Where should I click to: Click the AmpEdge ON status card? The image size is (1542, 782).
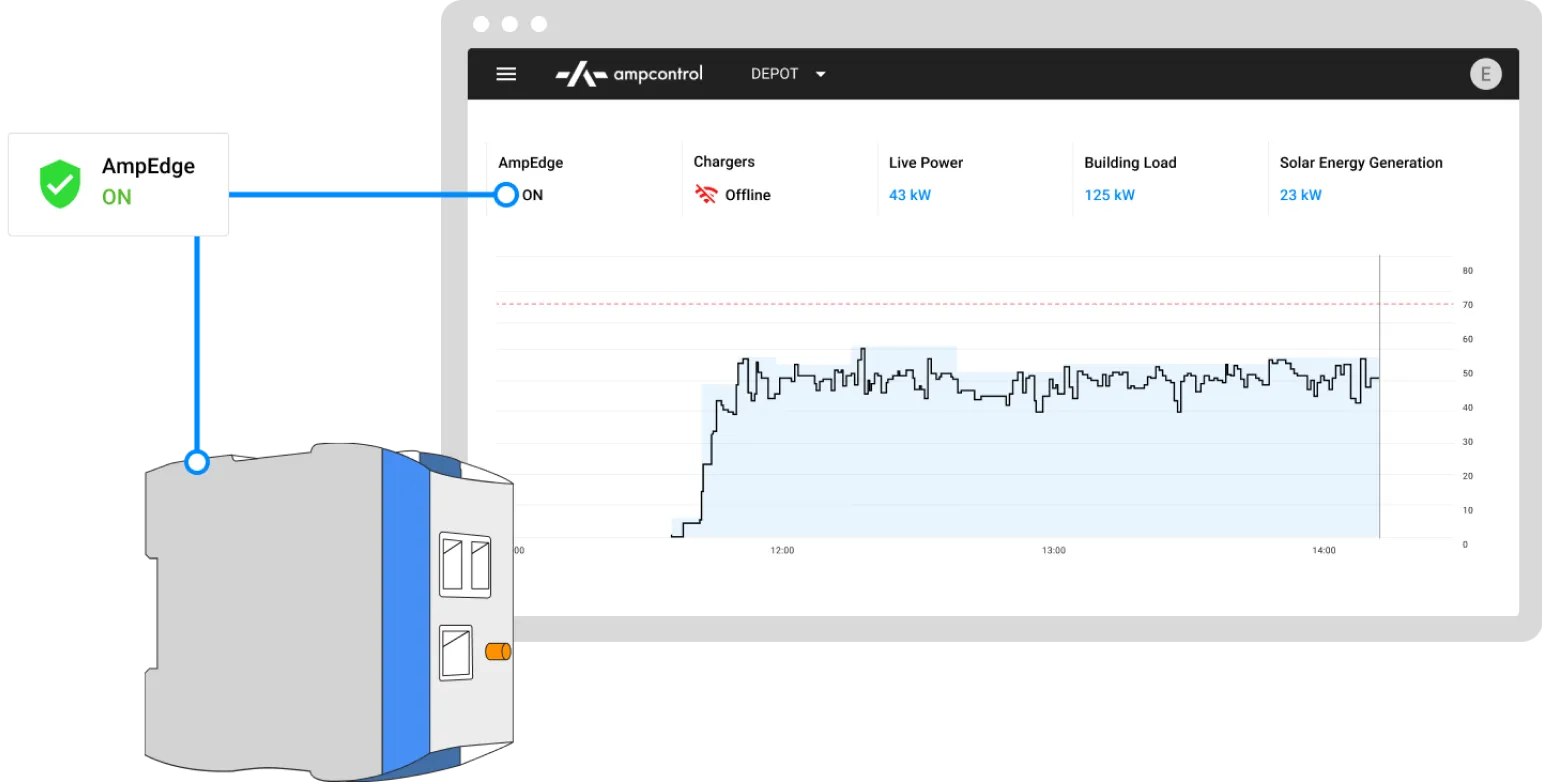point(118,184)
